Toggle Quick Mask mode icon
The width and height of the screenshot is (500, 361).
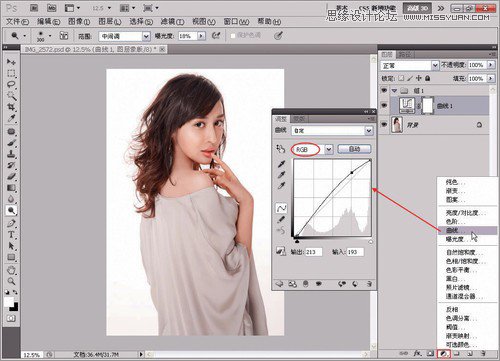[11, 318]
